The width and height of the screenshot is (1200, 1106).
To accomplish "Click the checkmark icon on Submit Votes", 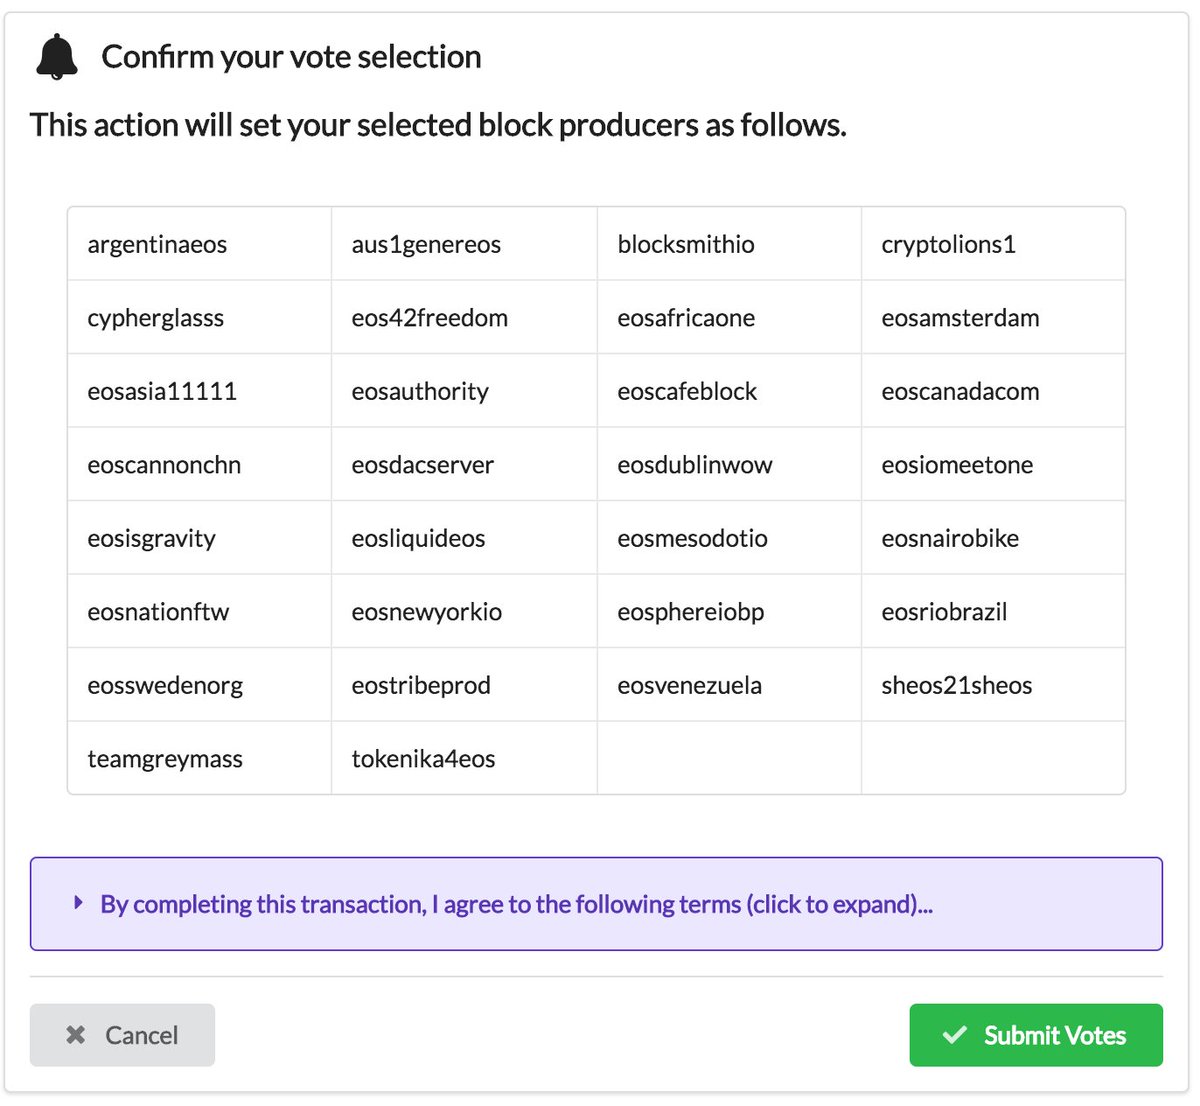I will [x=955, y=1035].
